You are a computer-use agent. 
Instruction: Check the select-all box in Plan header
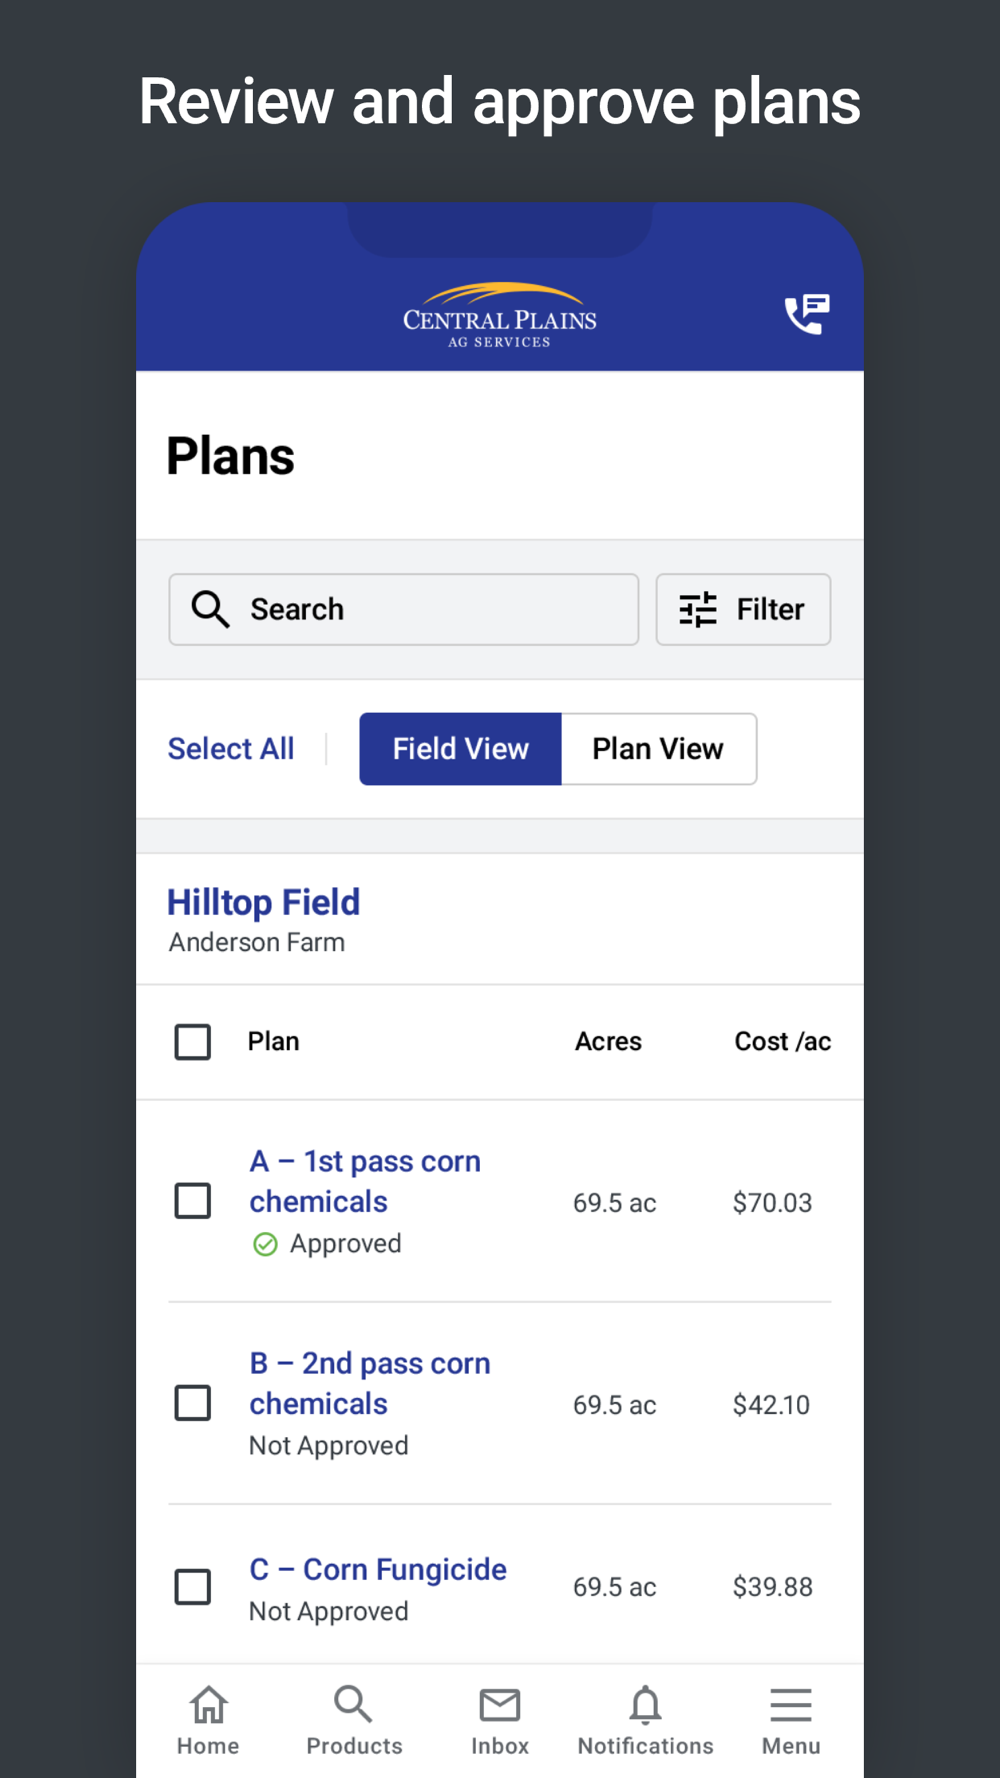tap(193, 1041)
